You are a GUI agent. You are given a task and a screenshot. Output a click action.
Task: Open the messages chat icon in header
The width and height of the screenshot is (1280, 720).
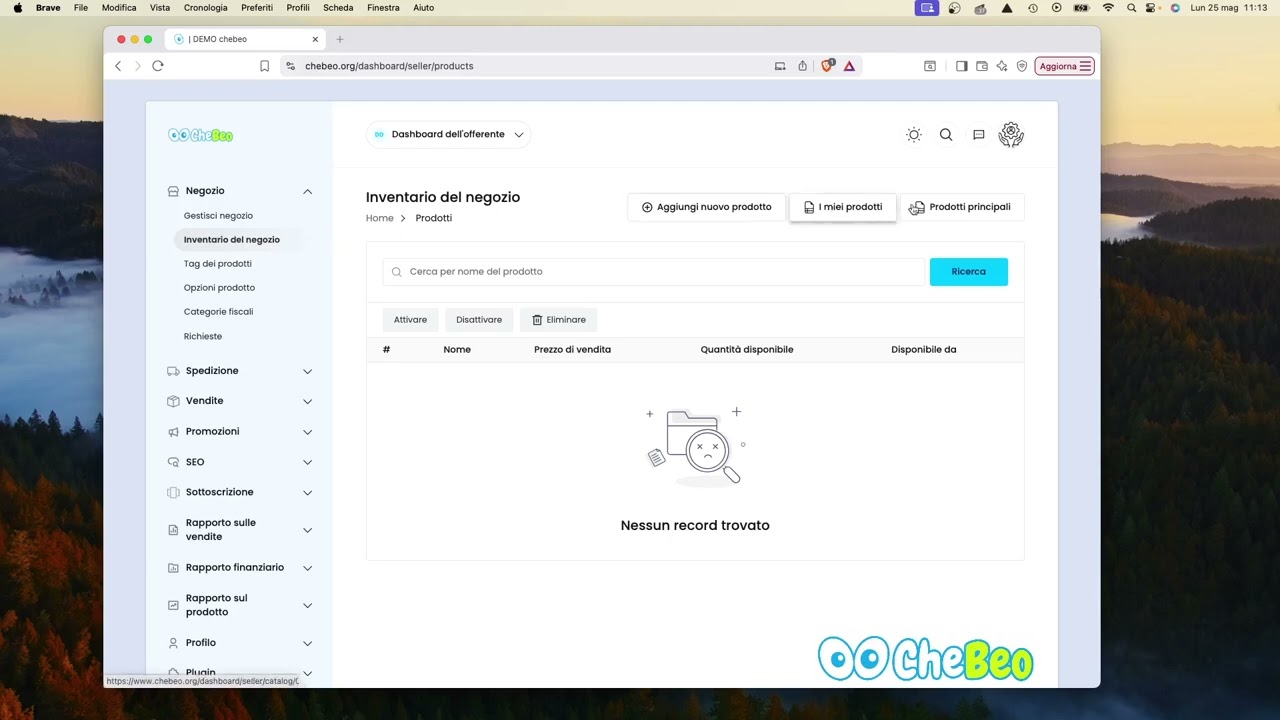979,135
